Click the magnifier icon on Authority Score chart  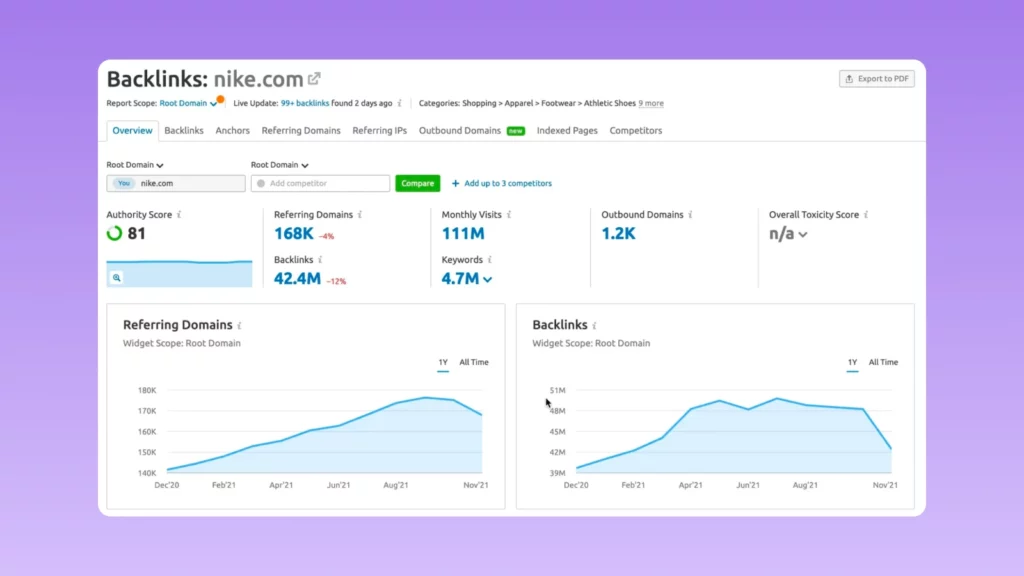(x=116, y=278)
